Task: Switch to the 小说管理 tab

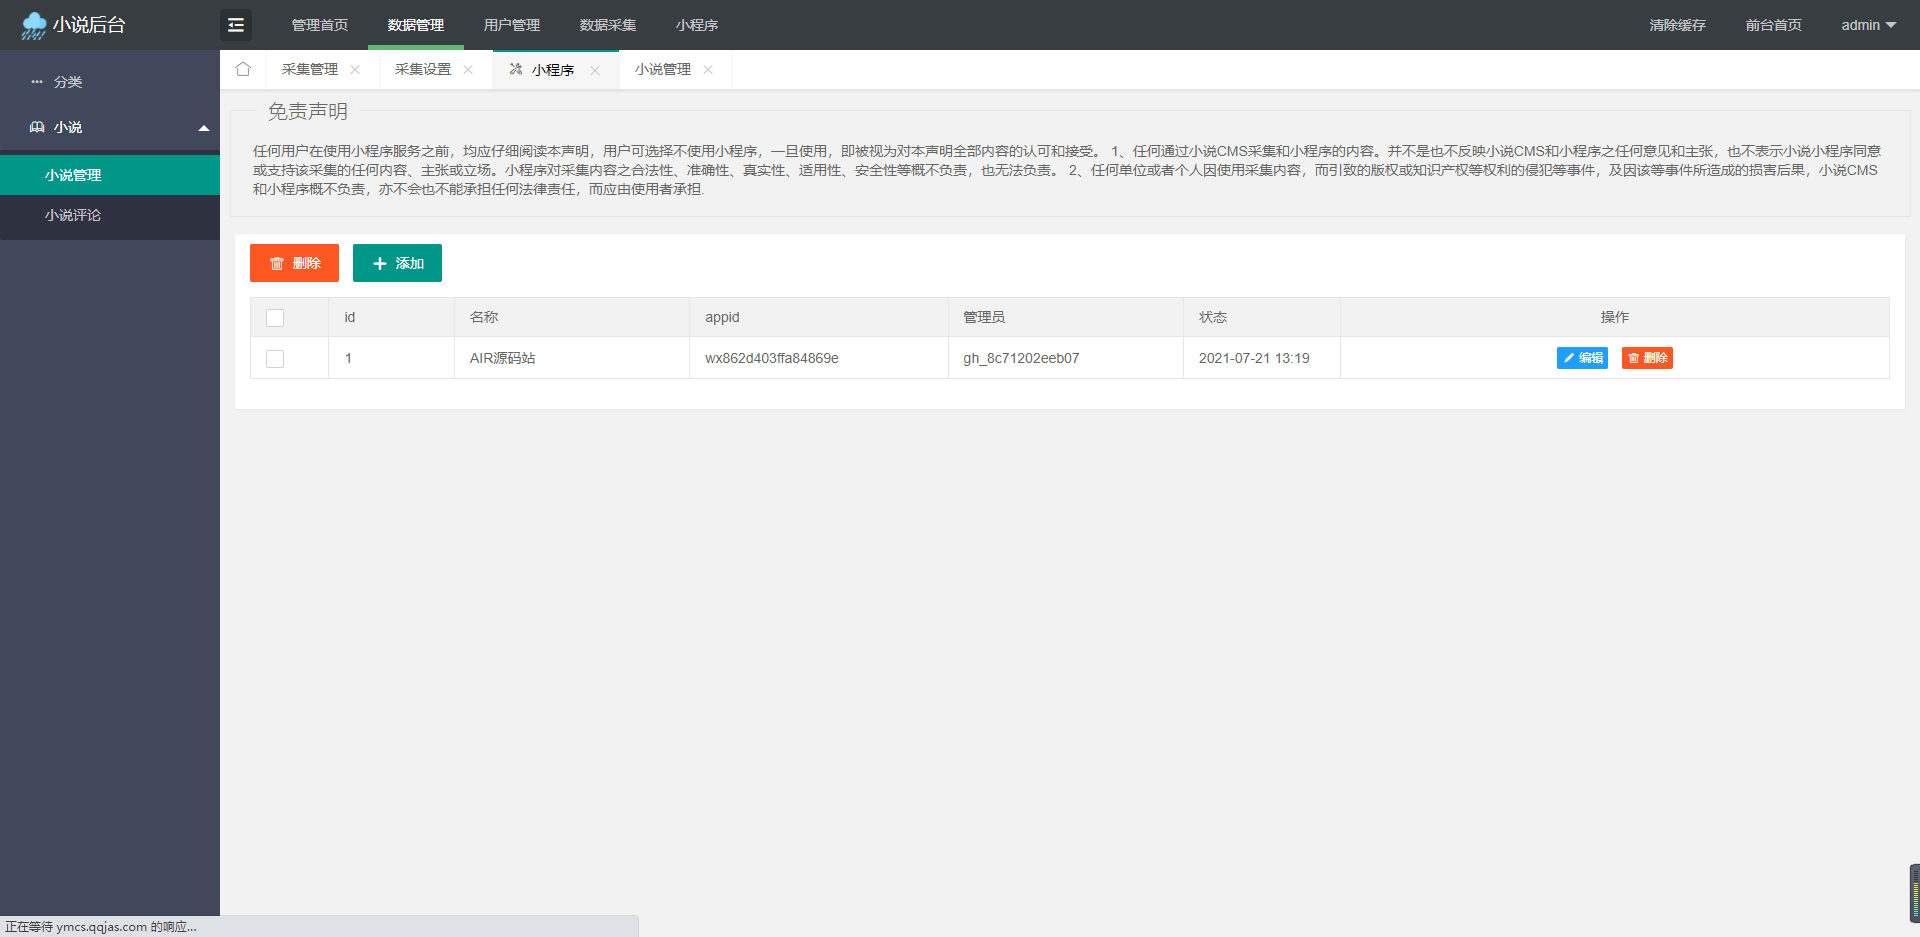Action: click(x=662, y=69)
